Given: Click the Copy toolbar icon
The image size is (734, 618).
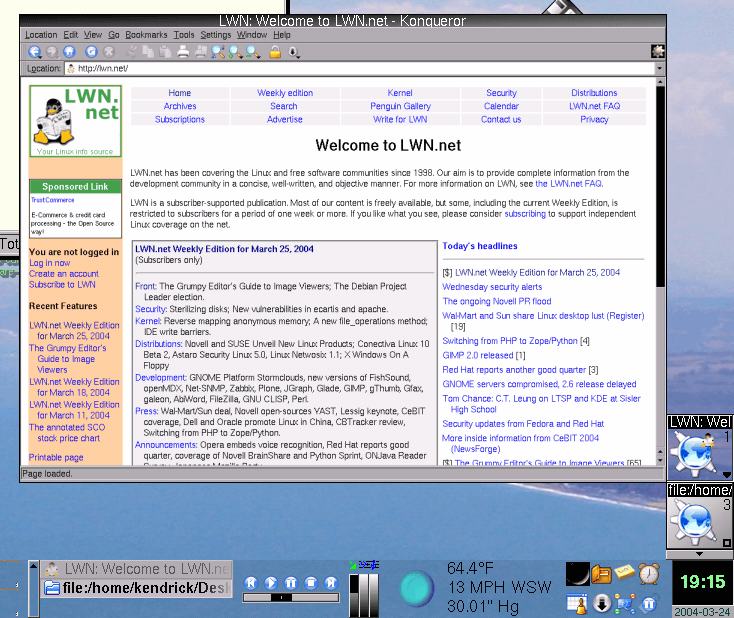Looking at the screenshot, I should coord(148,52).
